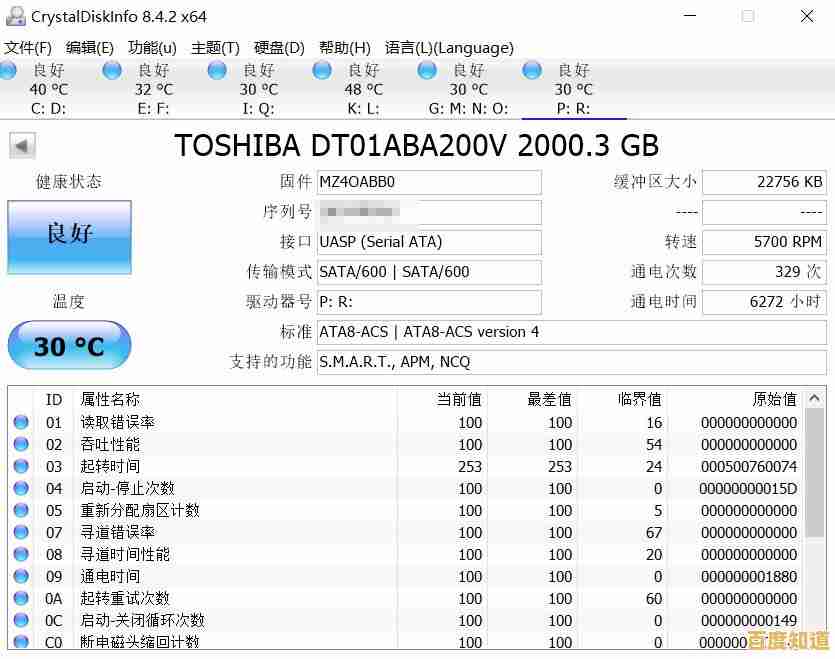Open the 功能(u) menu
Screen dimensions: 835x659
click(x=151, y=47)
